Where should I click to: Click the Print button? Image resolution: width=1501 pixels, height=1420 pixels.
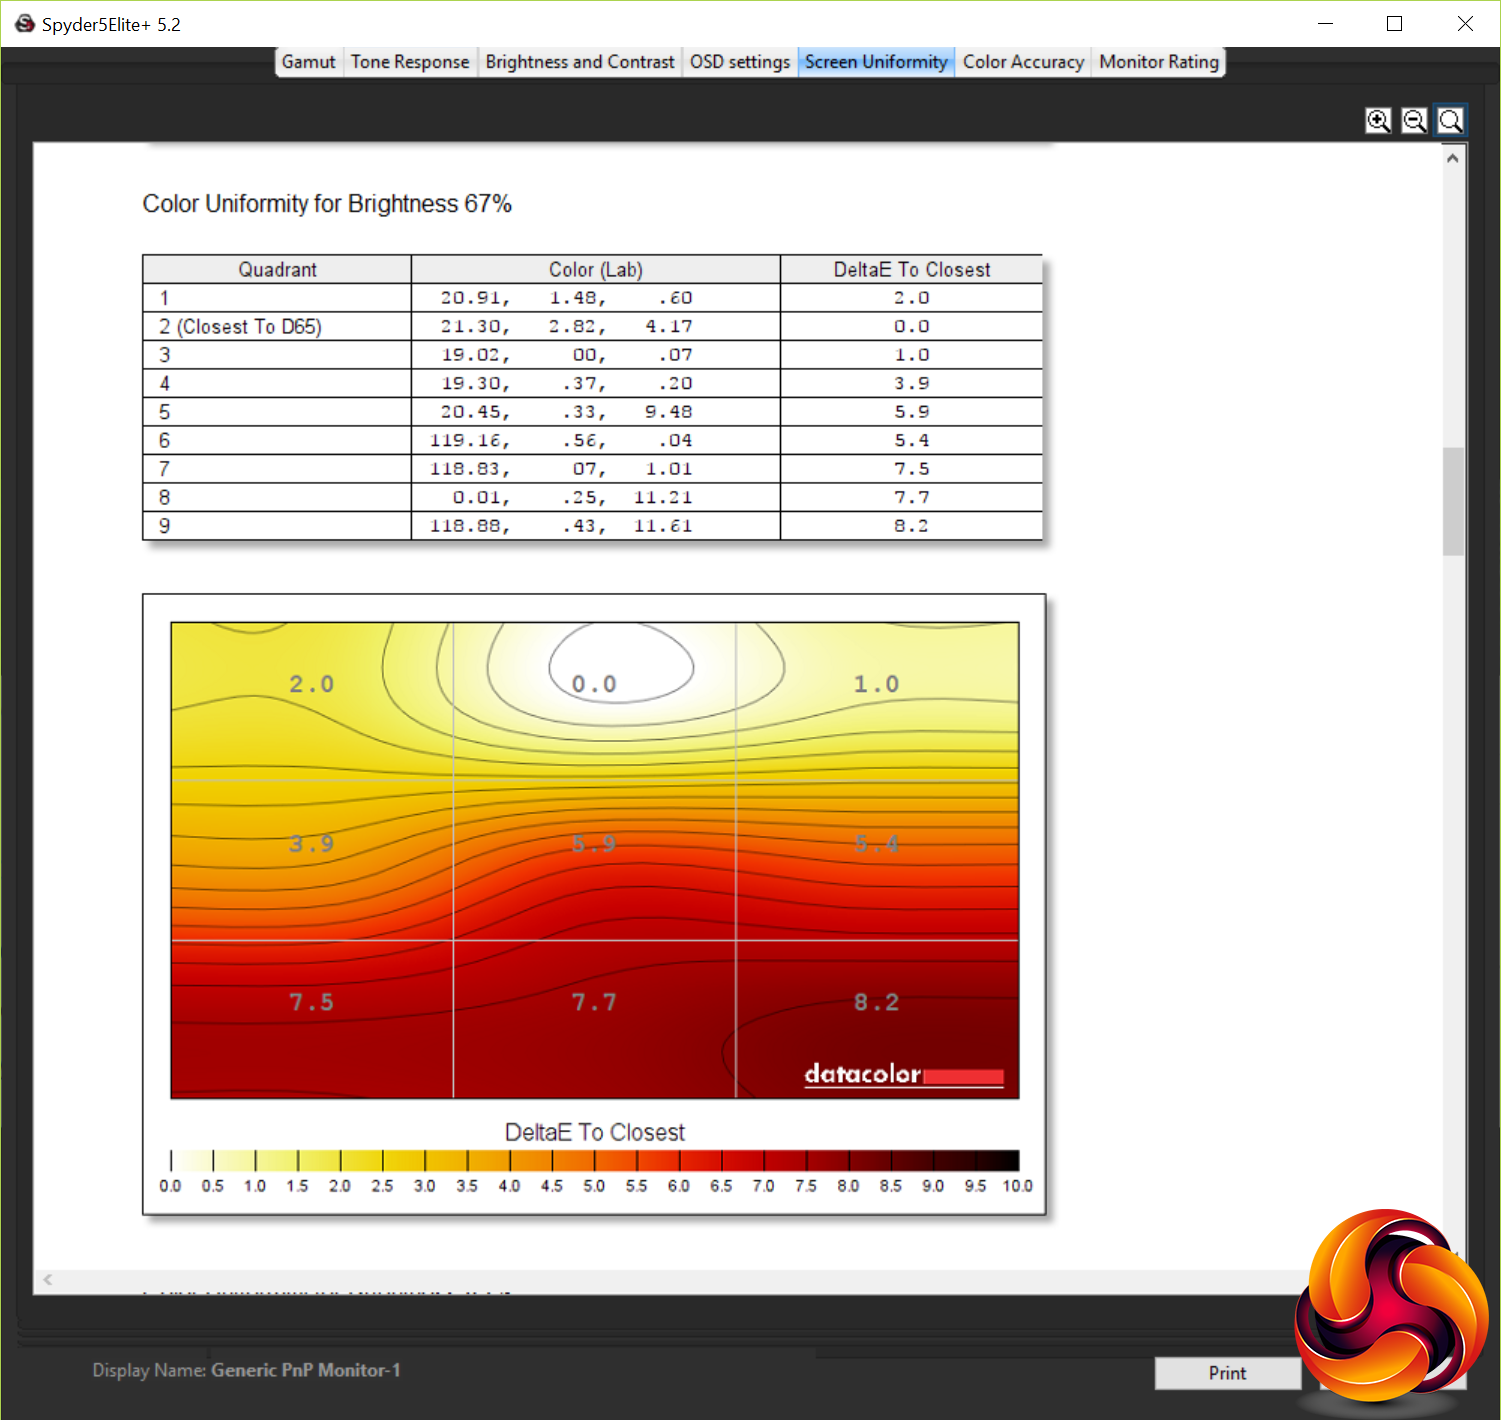point(1228,1373)
